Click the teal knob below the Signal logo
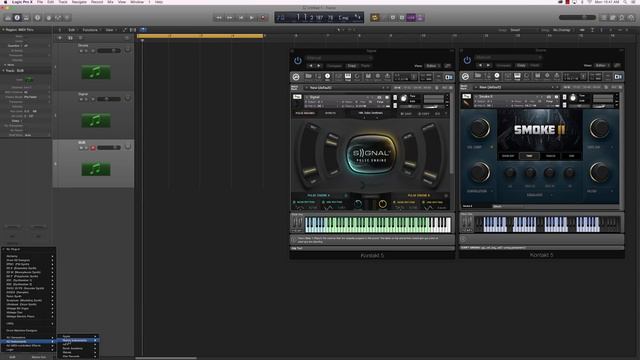The height and width of the screenshot is (360, 640). (358, 204)
